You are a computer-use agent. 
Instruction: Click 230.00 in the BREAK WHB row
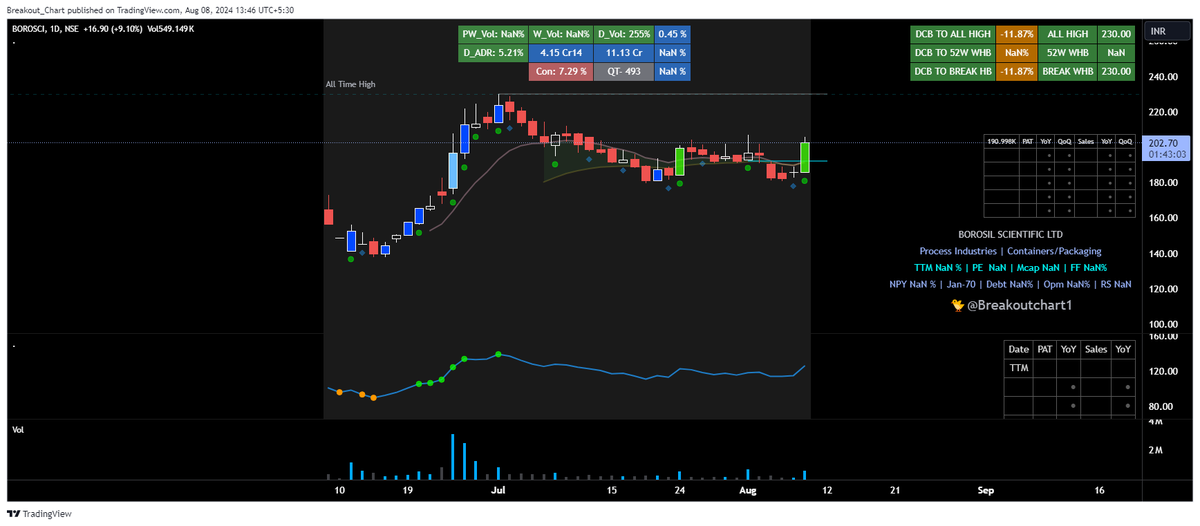(1116, 72)
